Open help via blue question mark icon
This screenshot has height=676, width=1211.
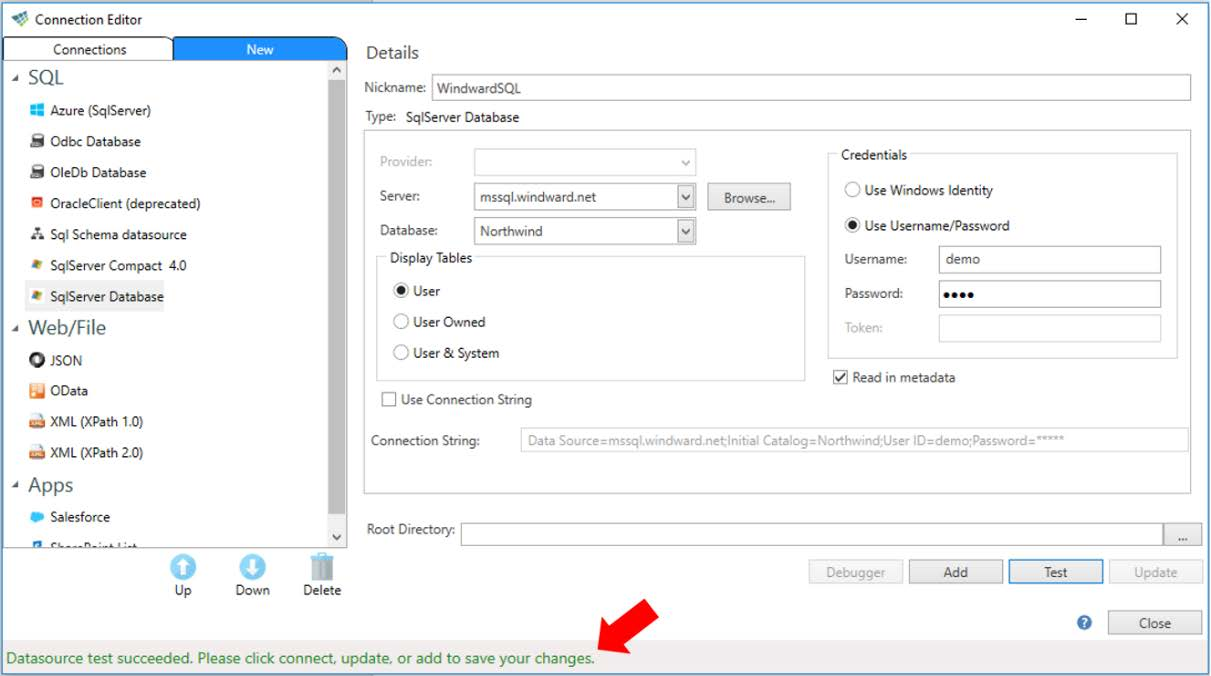coord(1084,622)
